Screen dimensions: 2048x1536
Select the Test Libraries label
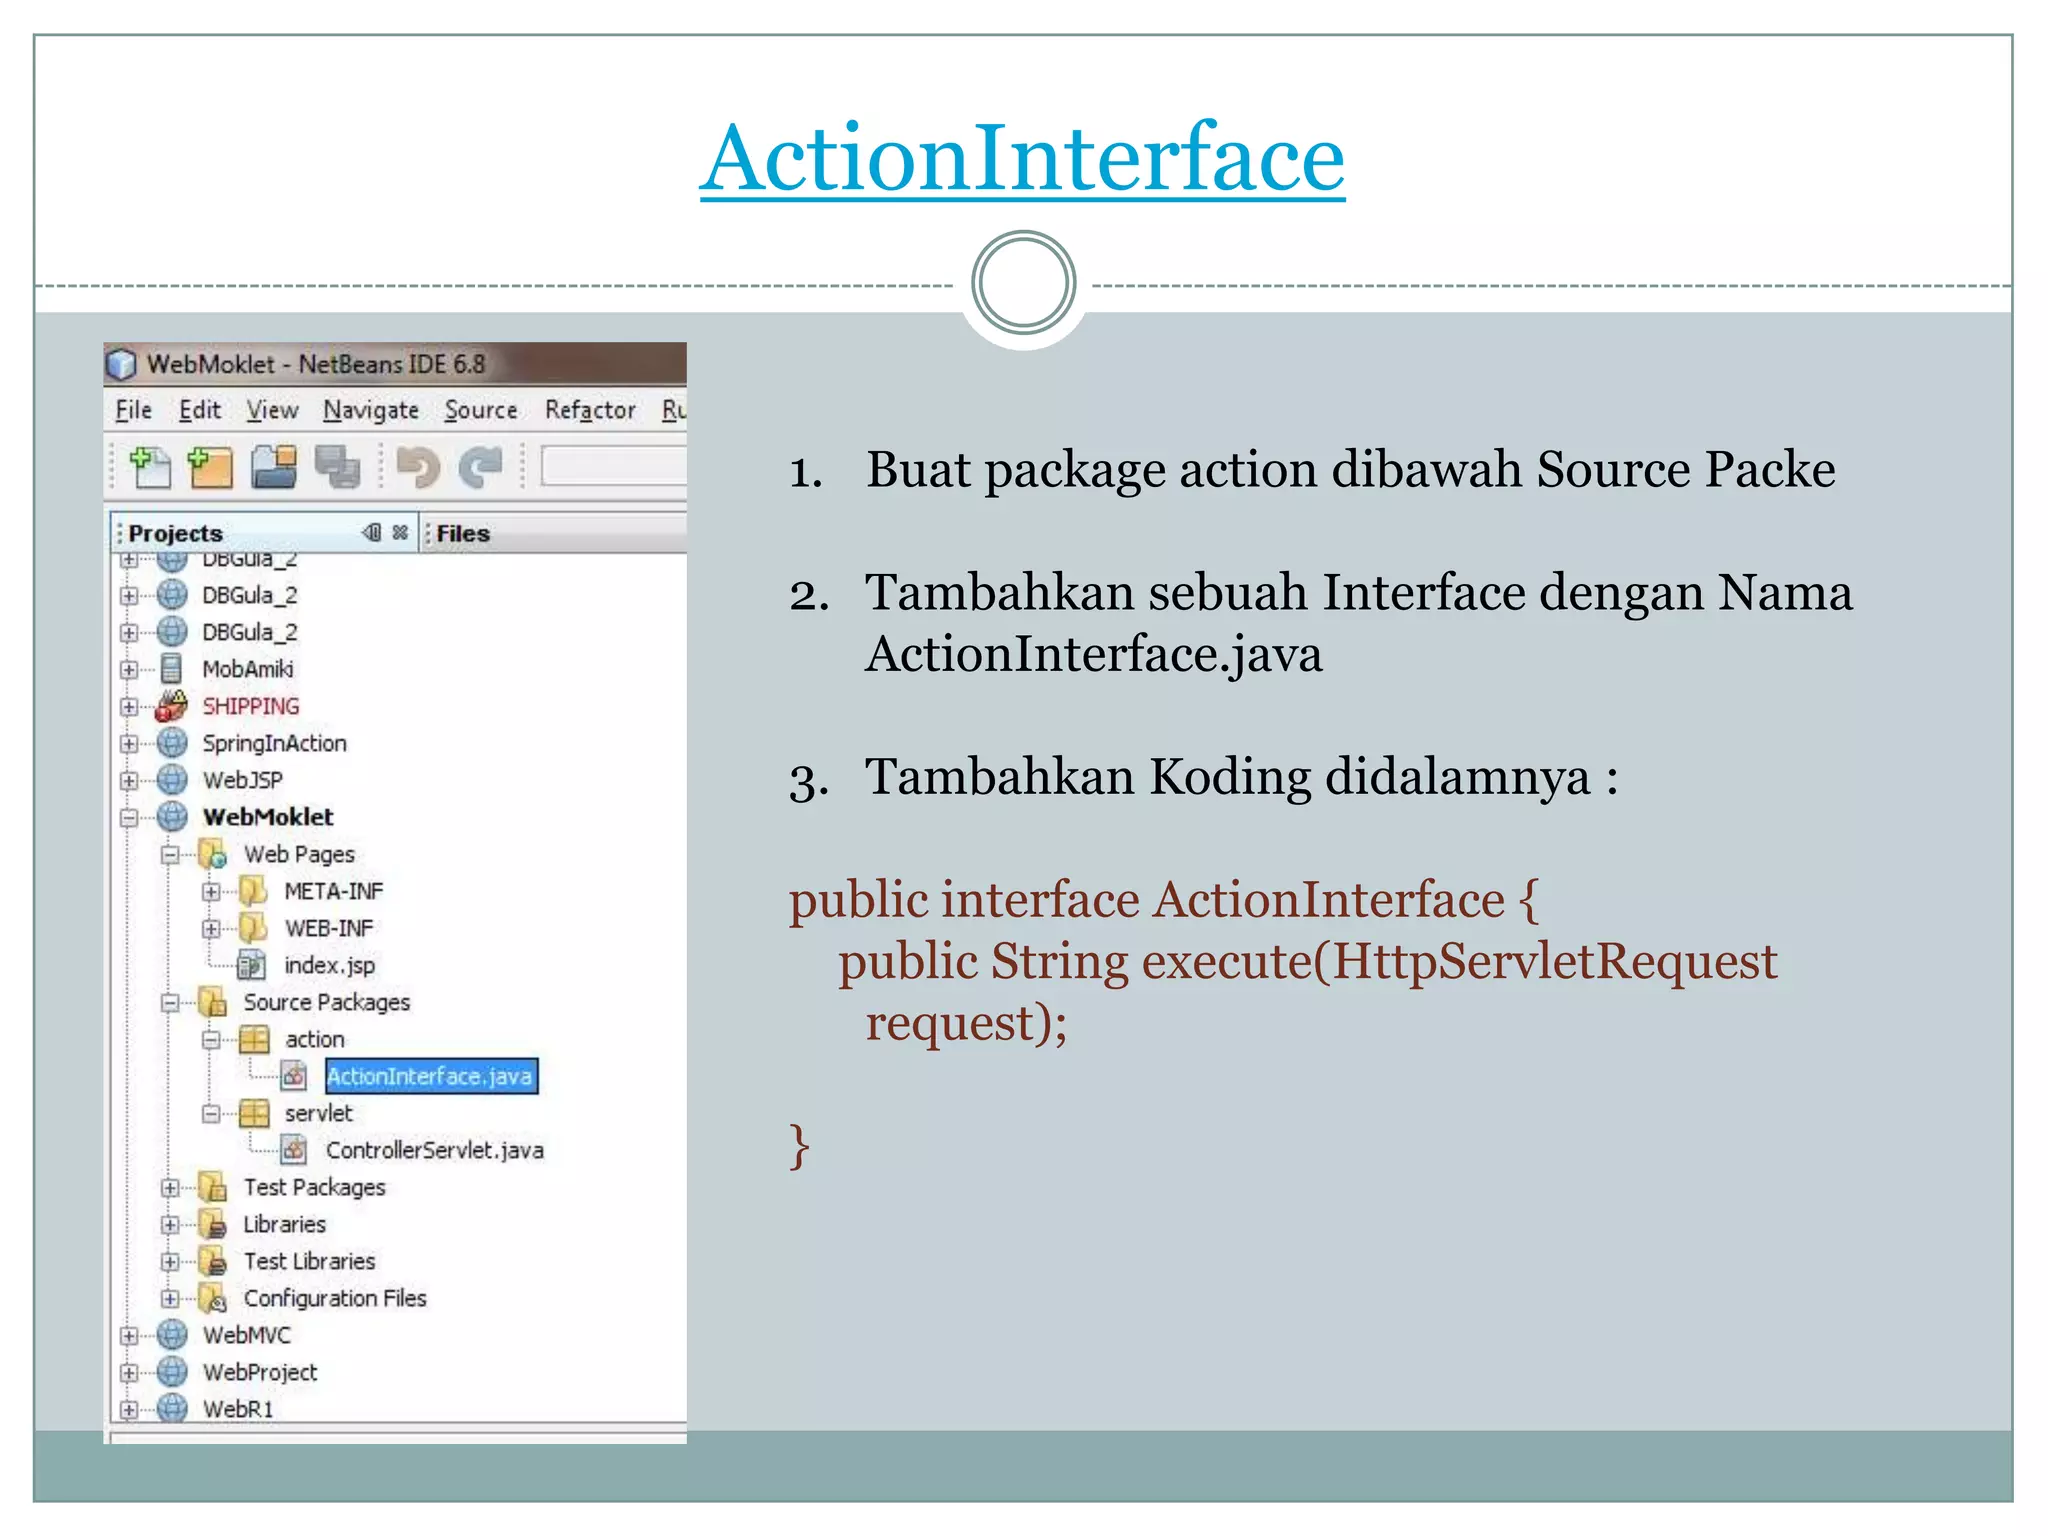[310, 1261]
